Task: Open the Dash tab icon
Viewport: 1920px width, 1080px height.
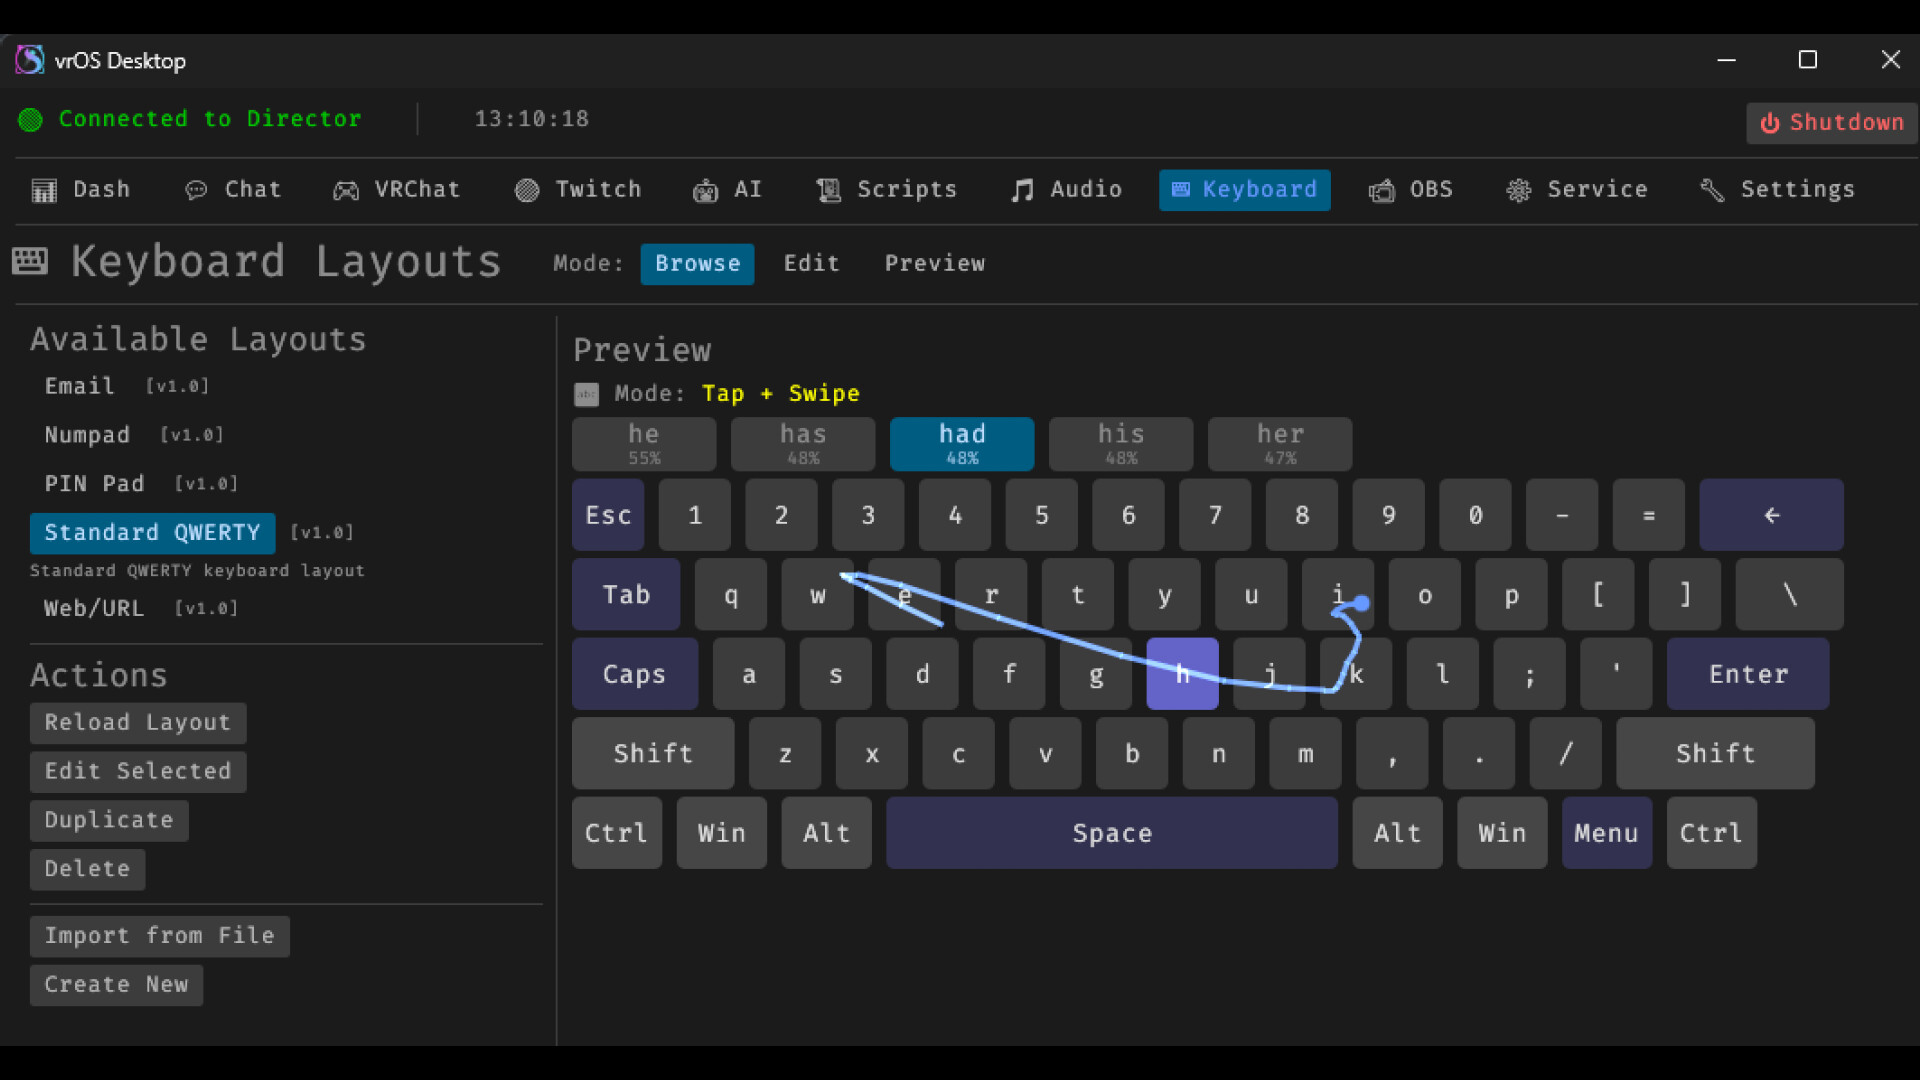Action: (x=44, y=190)
